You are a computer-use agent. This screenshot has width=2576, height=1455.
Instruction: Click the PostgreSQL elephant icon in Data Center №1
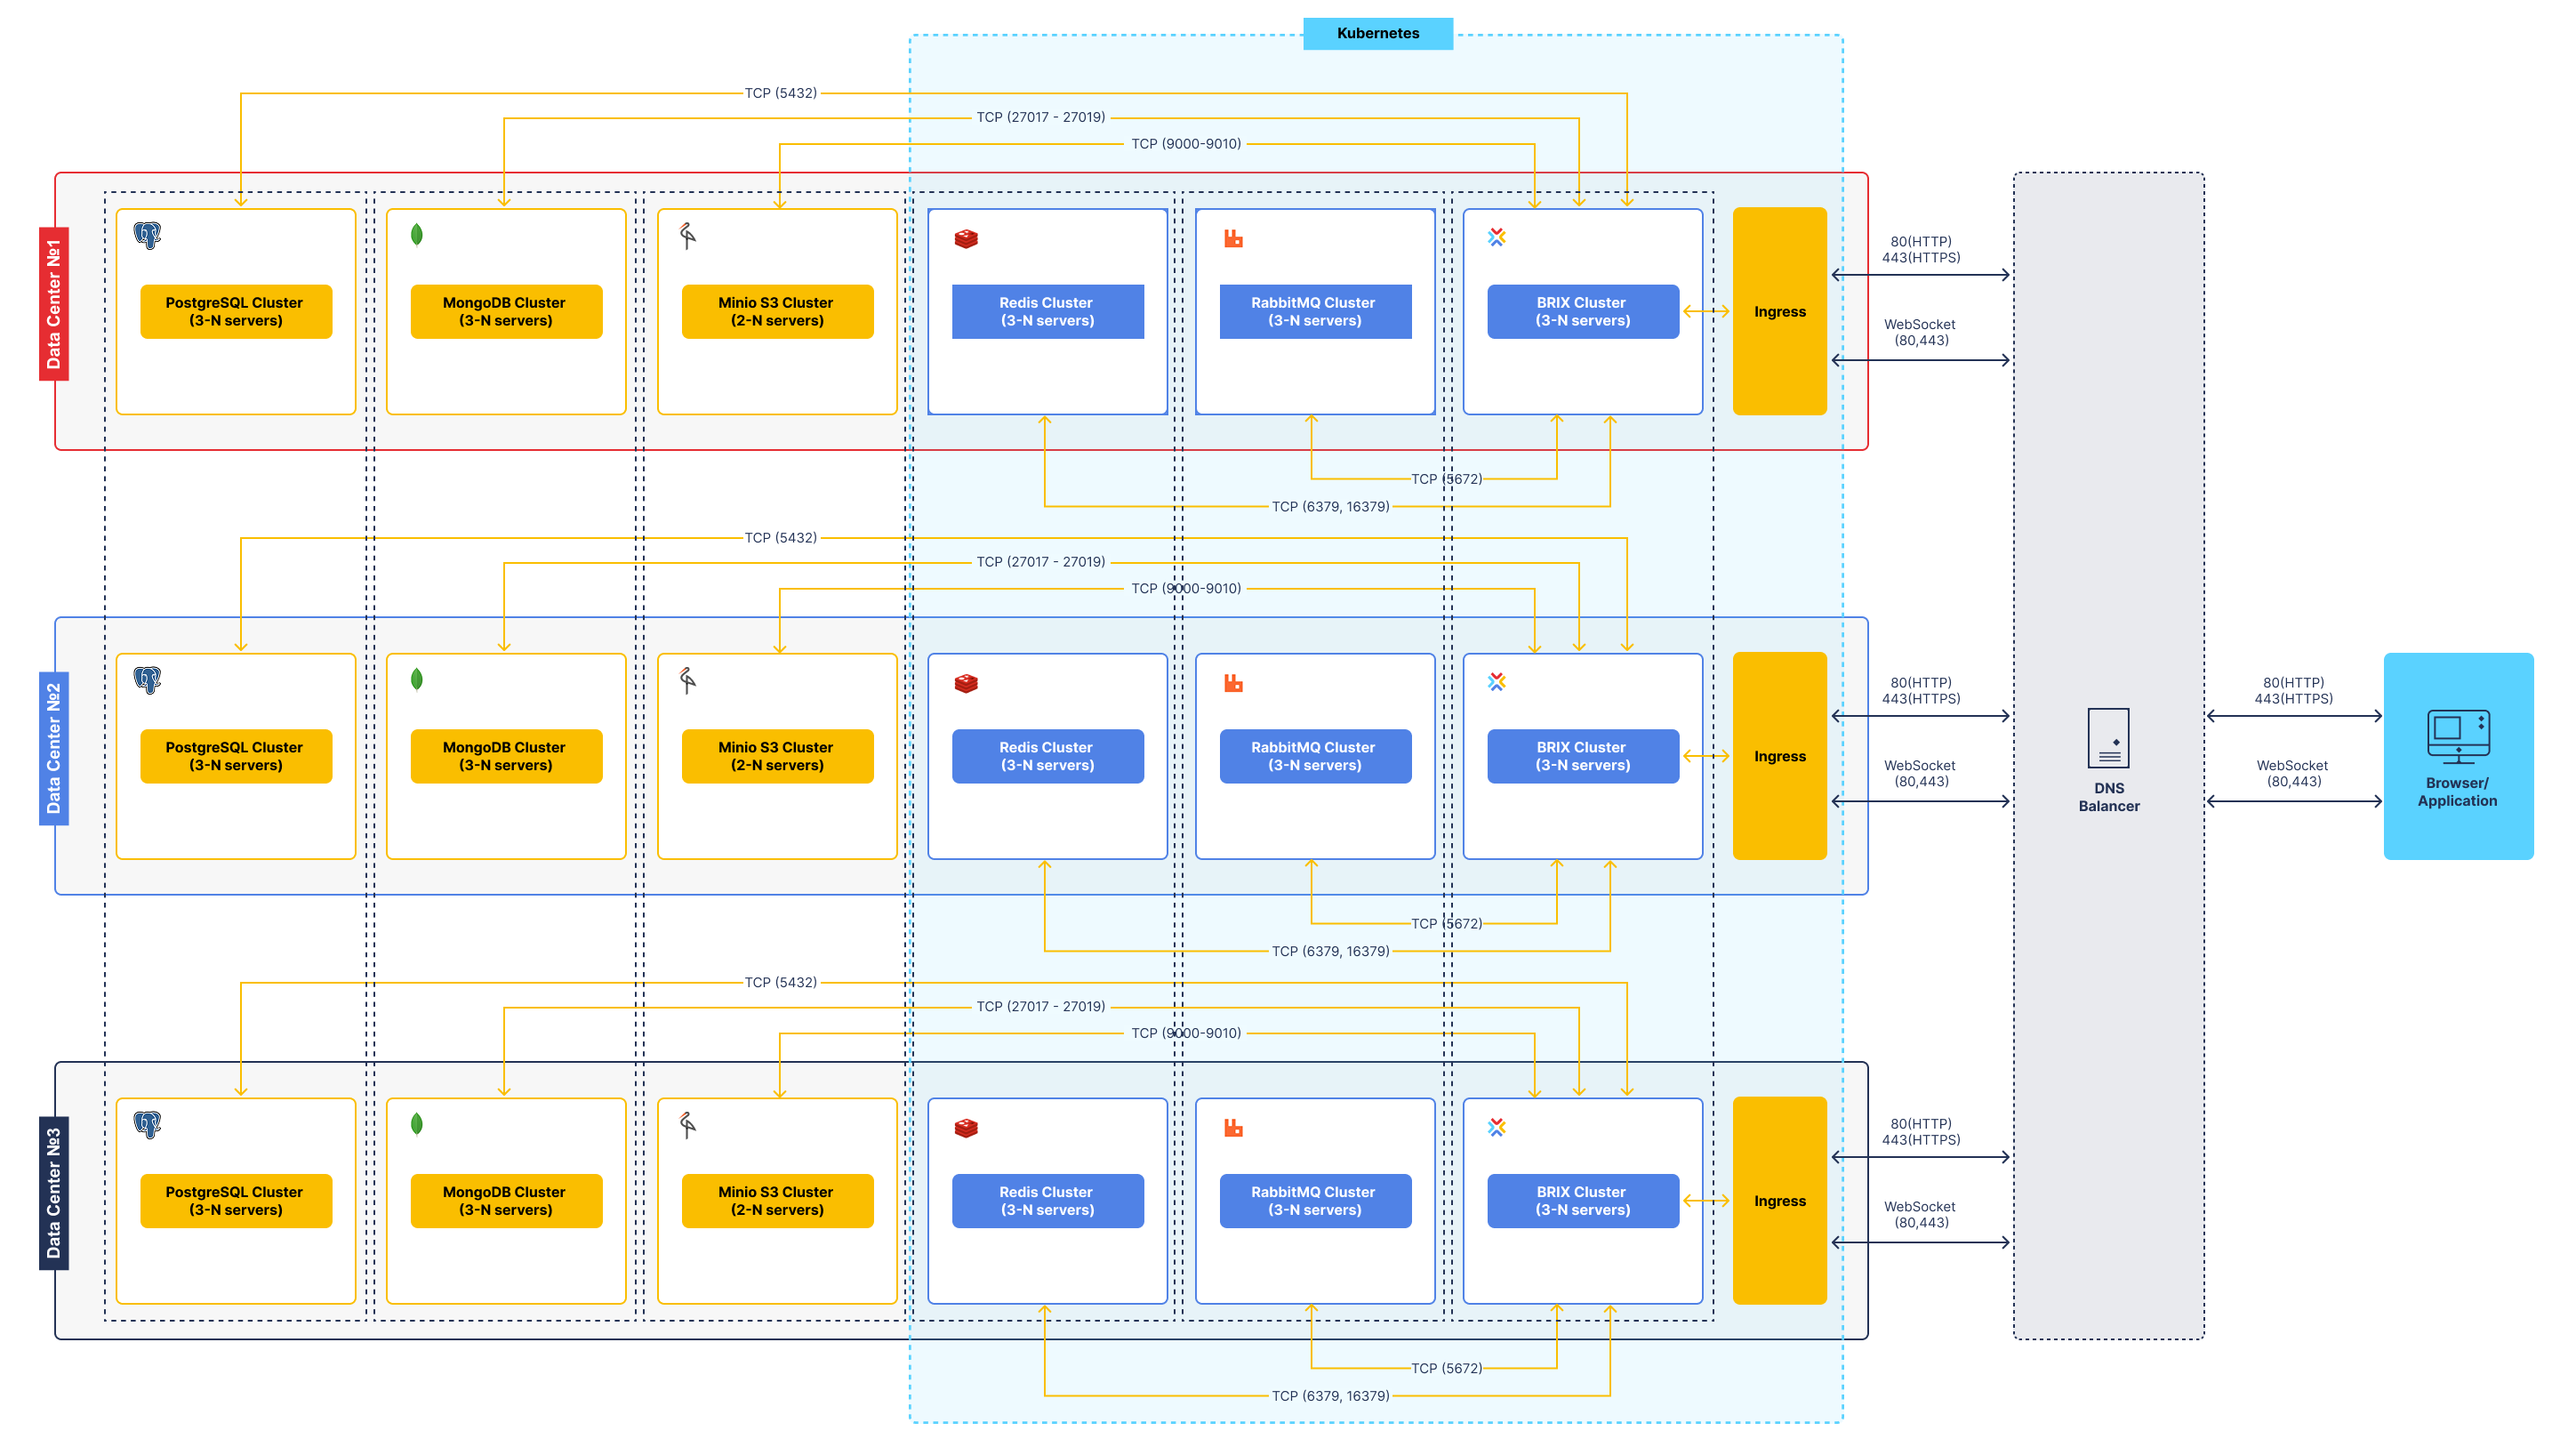pyautogui.click(x=147, y=235)
